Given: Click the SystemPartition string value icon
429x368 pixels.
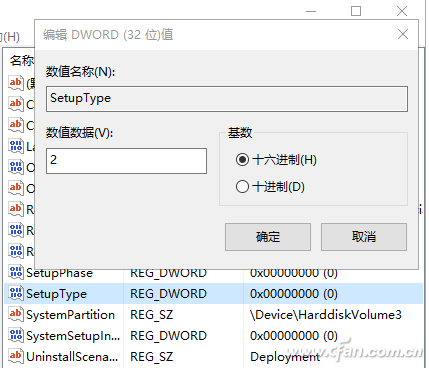Looking at the screenshot, I should point(16,314).
